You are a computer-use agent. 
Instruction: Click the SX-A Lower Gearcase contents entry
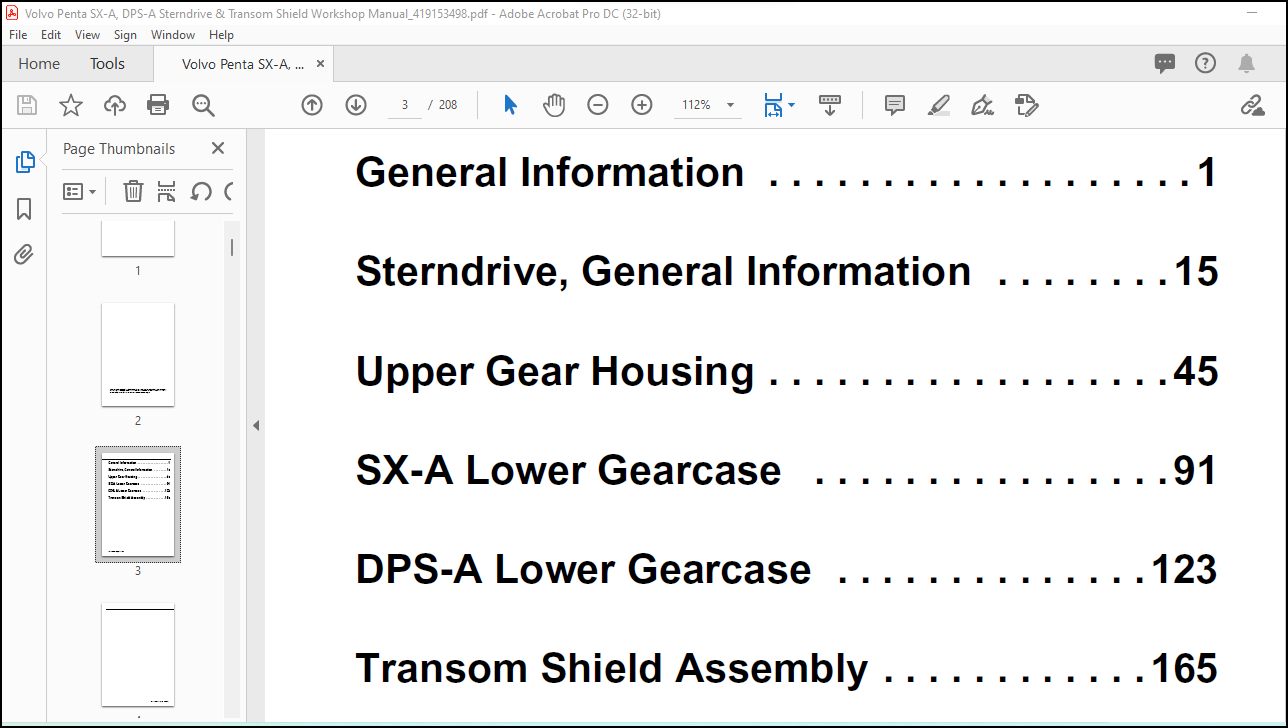(786, 470)
